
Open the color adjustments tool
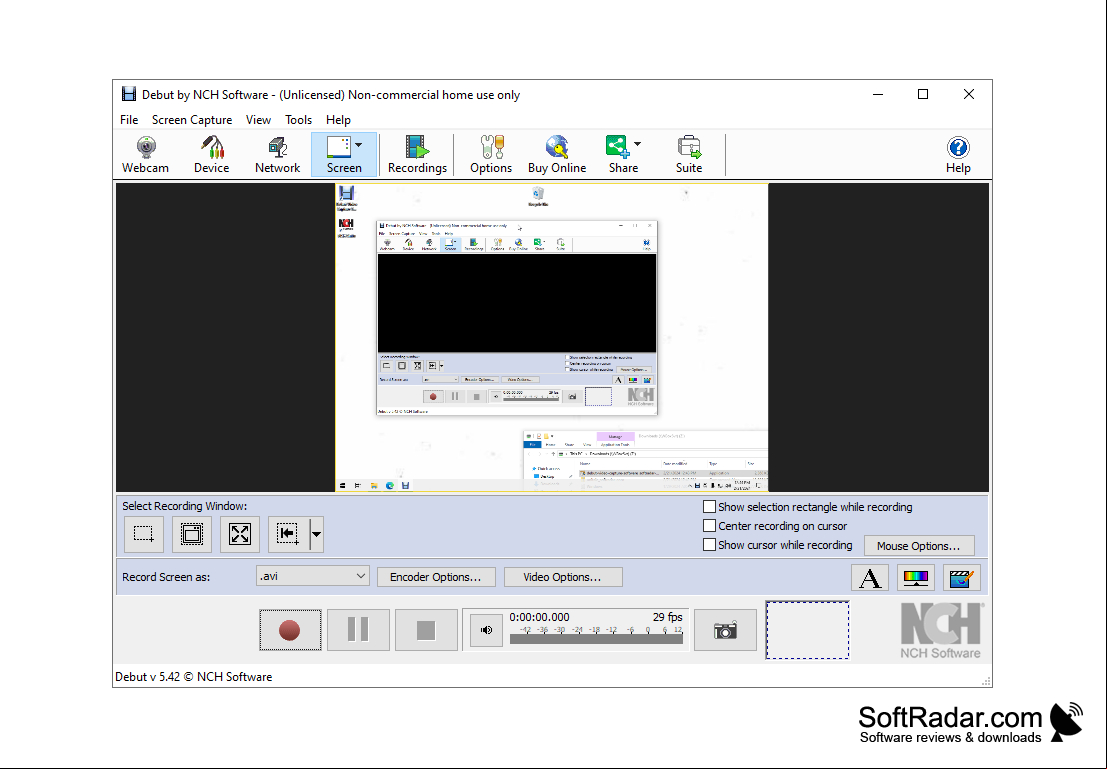916,578
